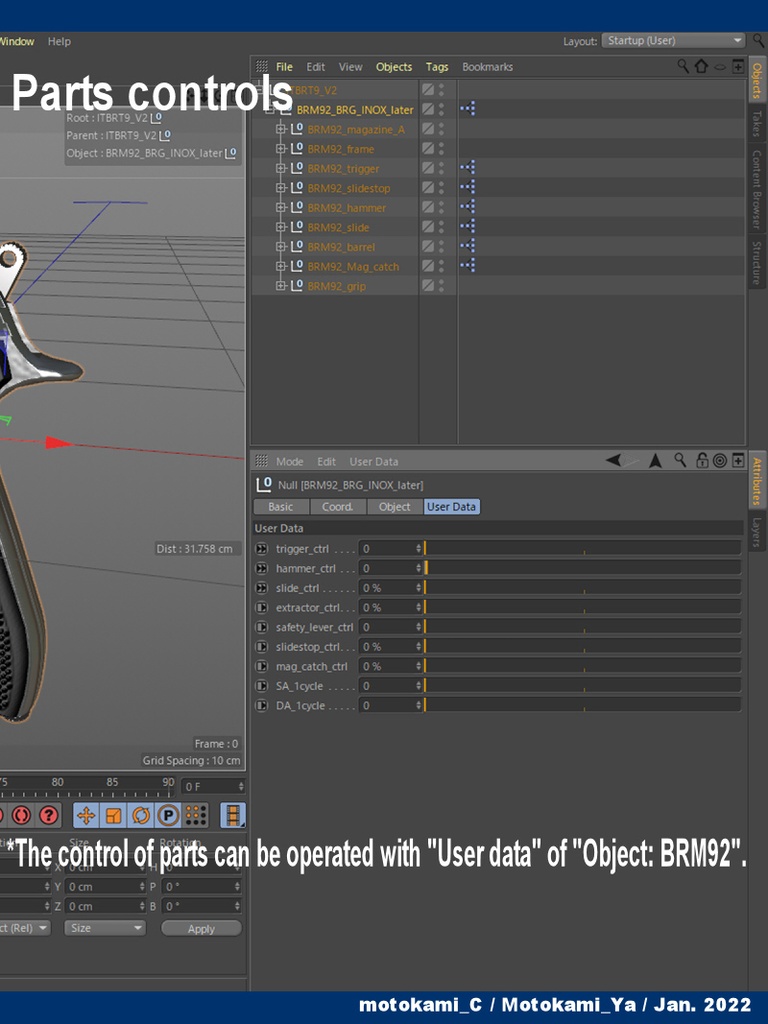Click XPresso tag on BRM92_slide row

coord(468,227)
